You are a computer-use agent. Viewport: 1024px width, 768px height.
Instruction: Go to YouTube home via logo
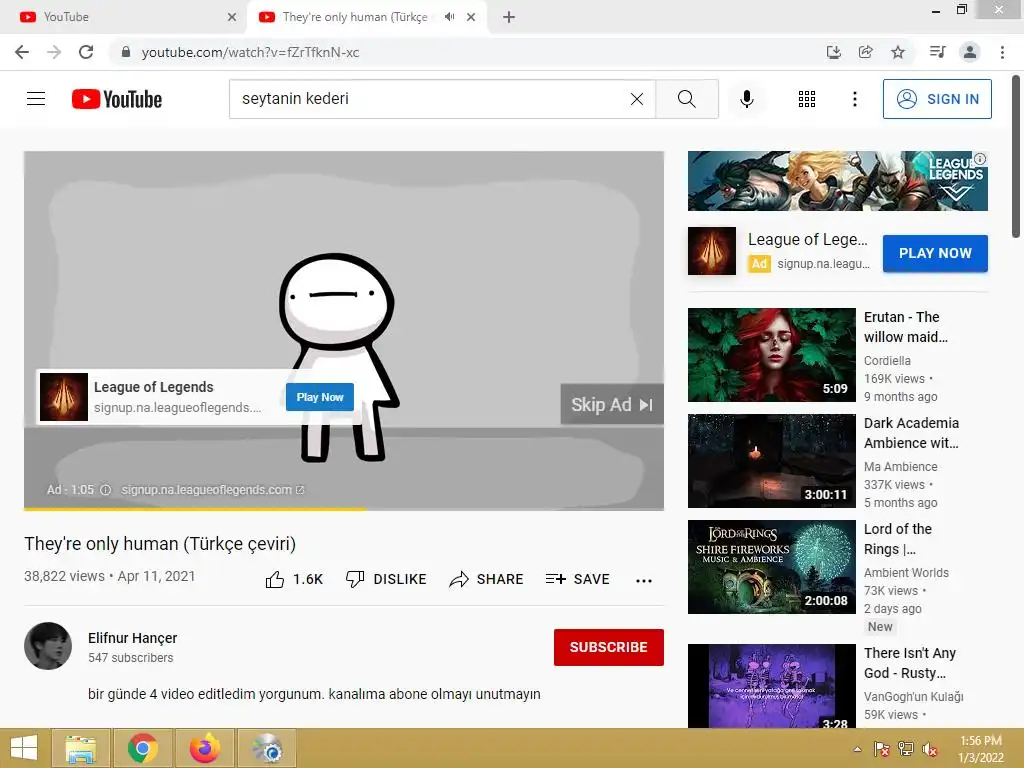coord(117,99)
